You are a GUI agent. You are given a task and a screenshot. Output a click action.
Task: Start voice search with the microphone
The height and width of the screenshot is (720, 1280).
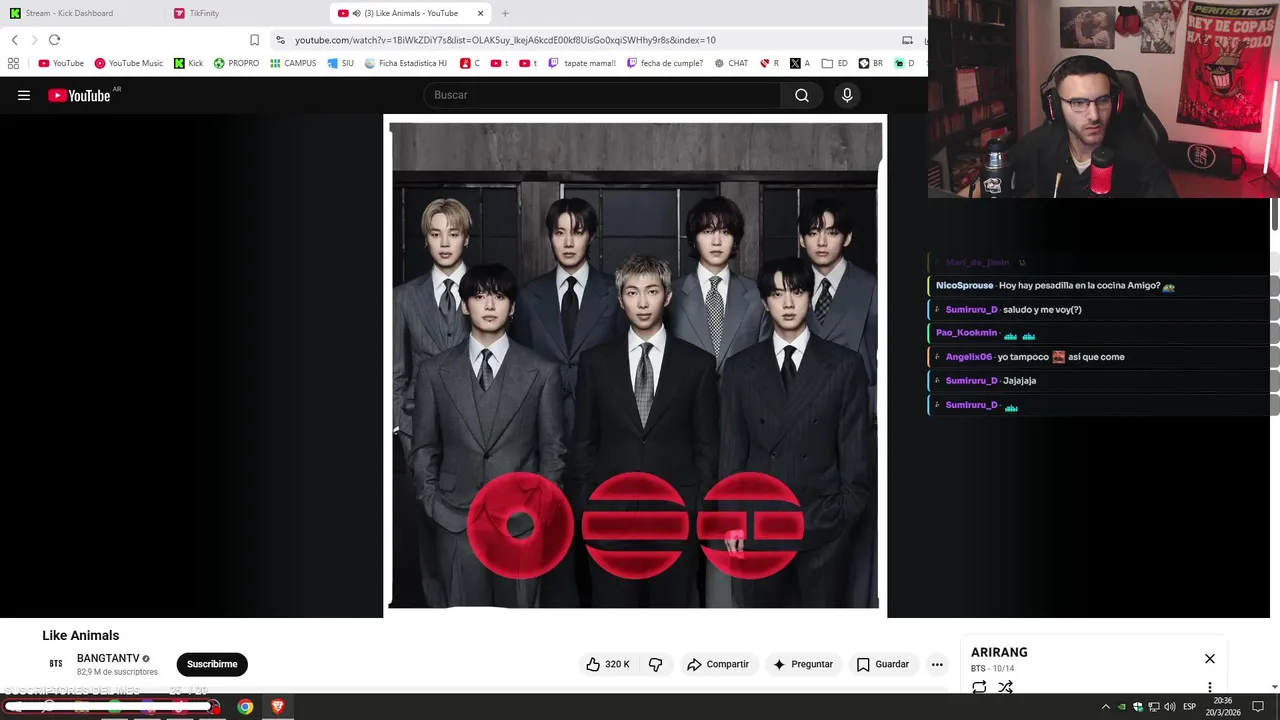[847, 95]
